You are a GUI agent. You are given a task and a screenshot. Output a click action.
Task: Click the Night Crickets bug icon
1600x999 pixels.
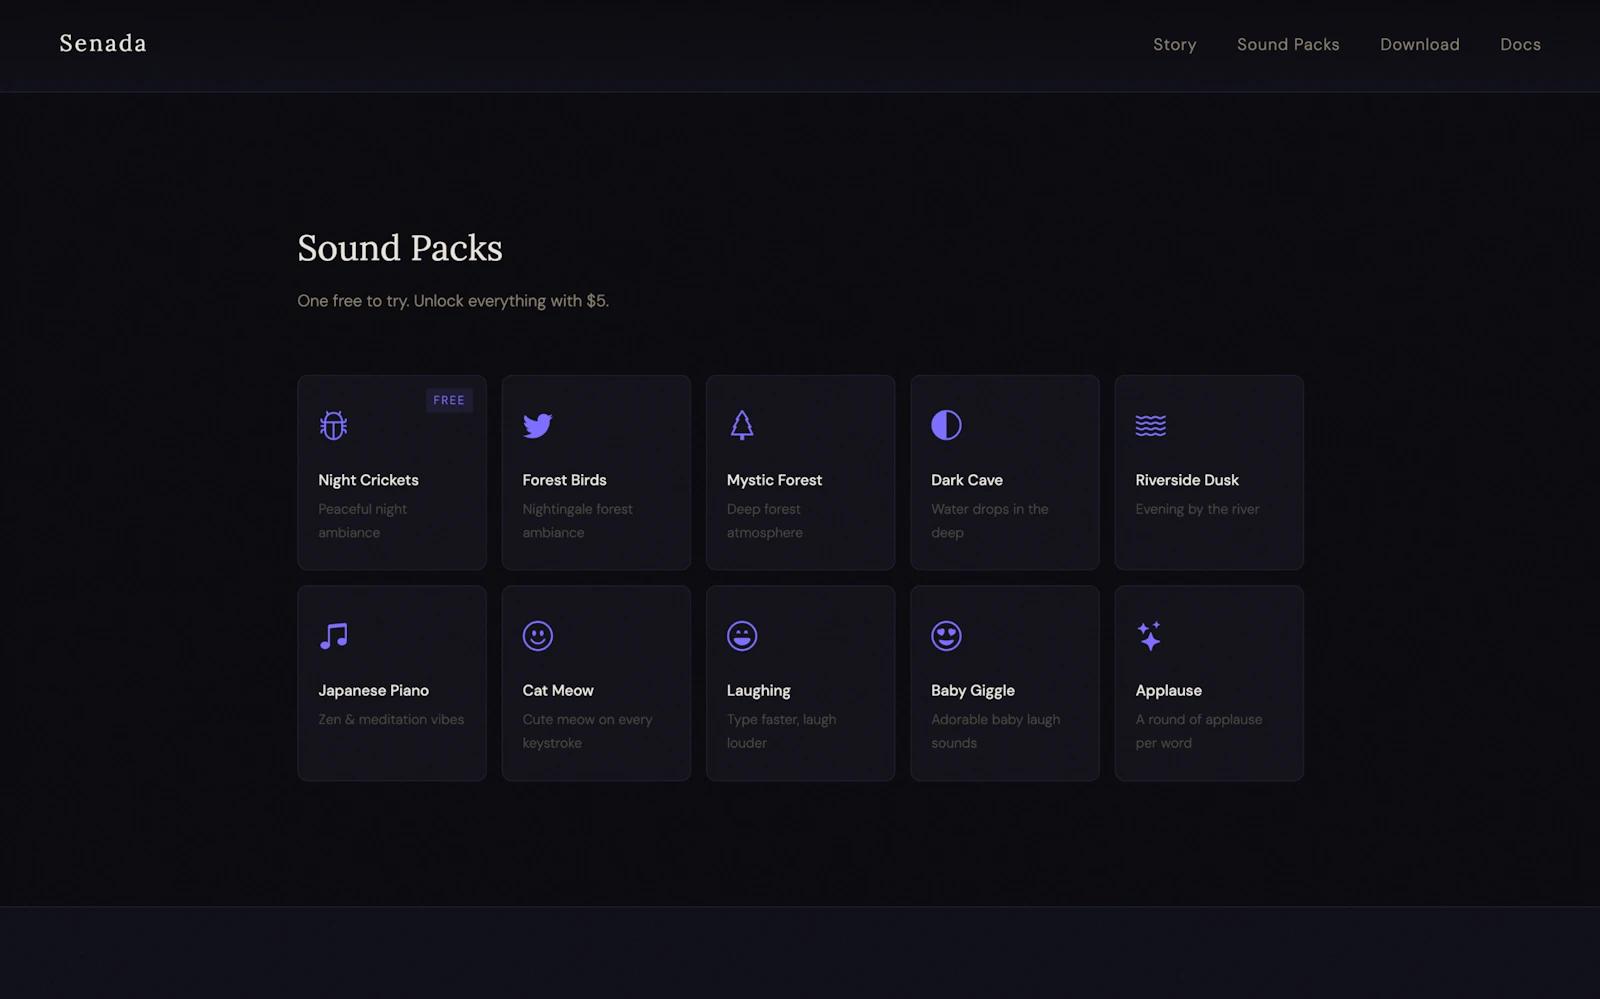333,426
